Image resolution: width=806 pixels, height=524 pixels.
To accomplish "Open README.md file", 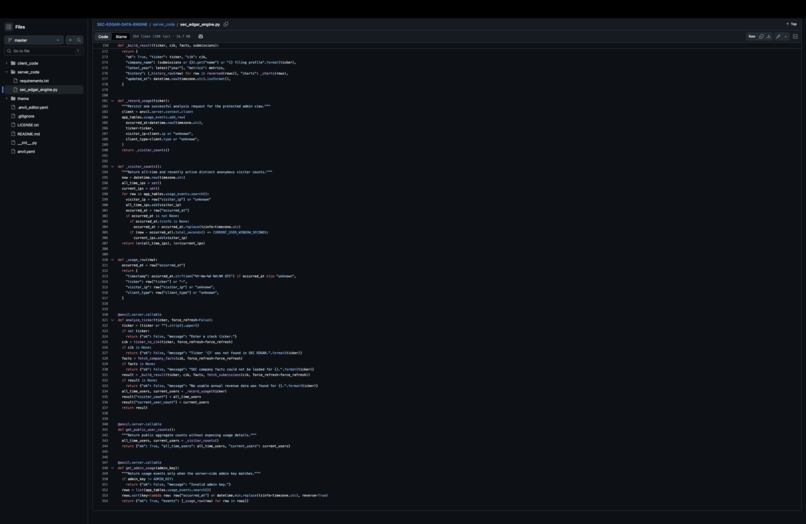I will (28, 134).
